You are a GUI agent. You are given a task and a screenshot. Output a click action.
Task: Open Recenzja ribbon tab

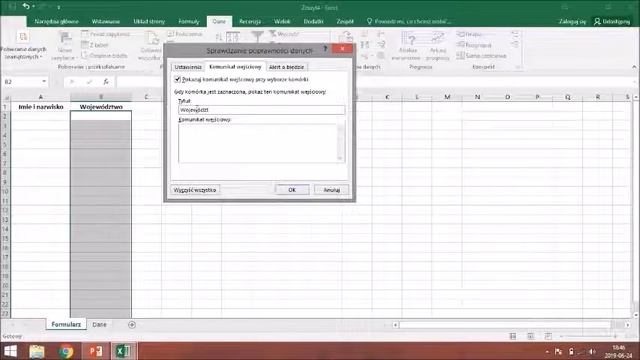click(250, 21)
